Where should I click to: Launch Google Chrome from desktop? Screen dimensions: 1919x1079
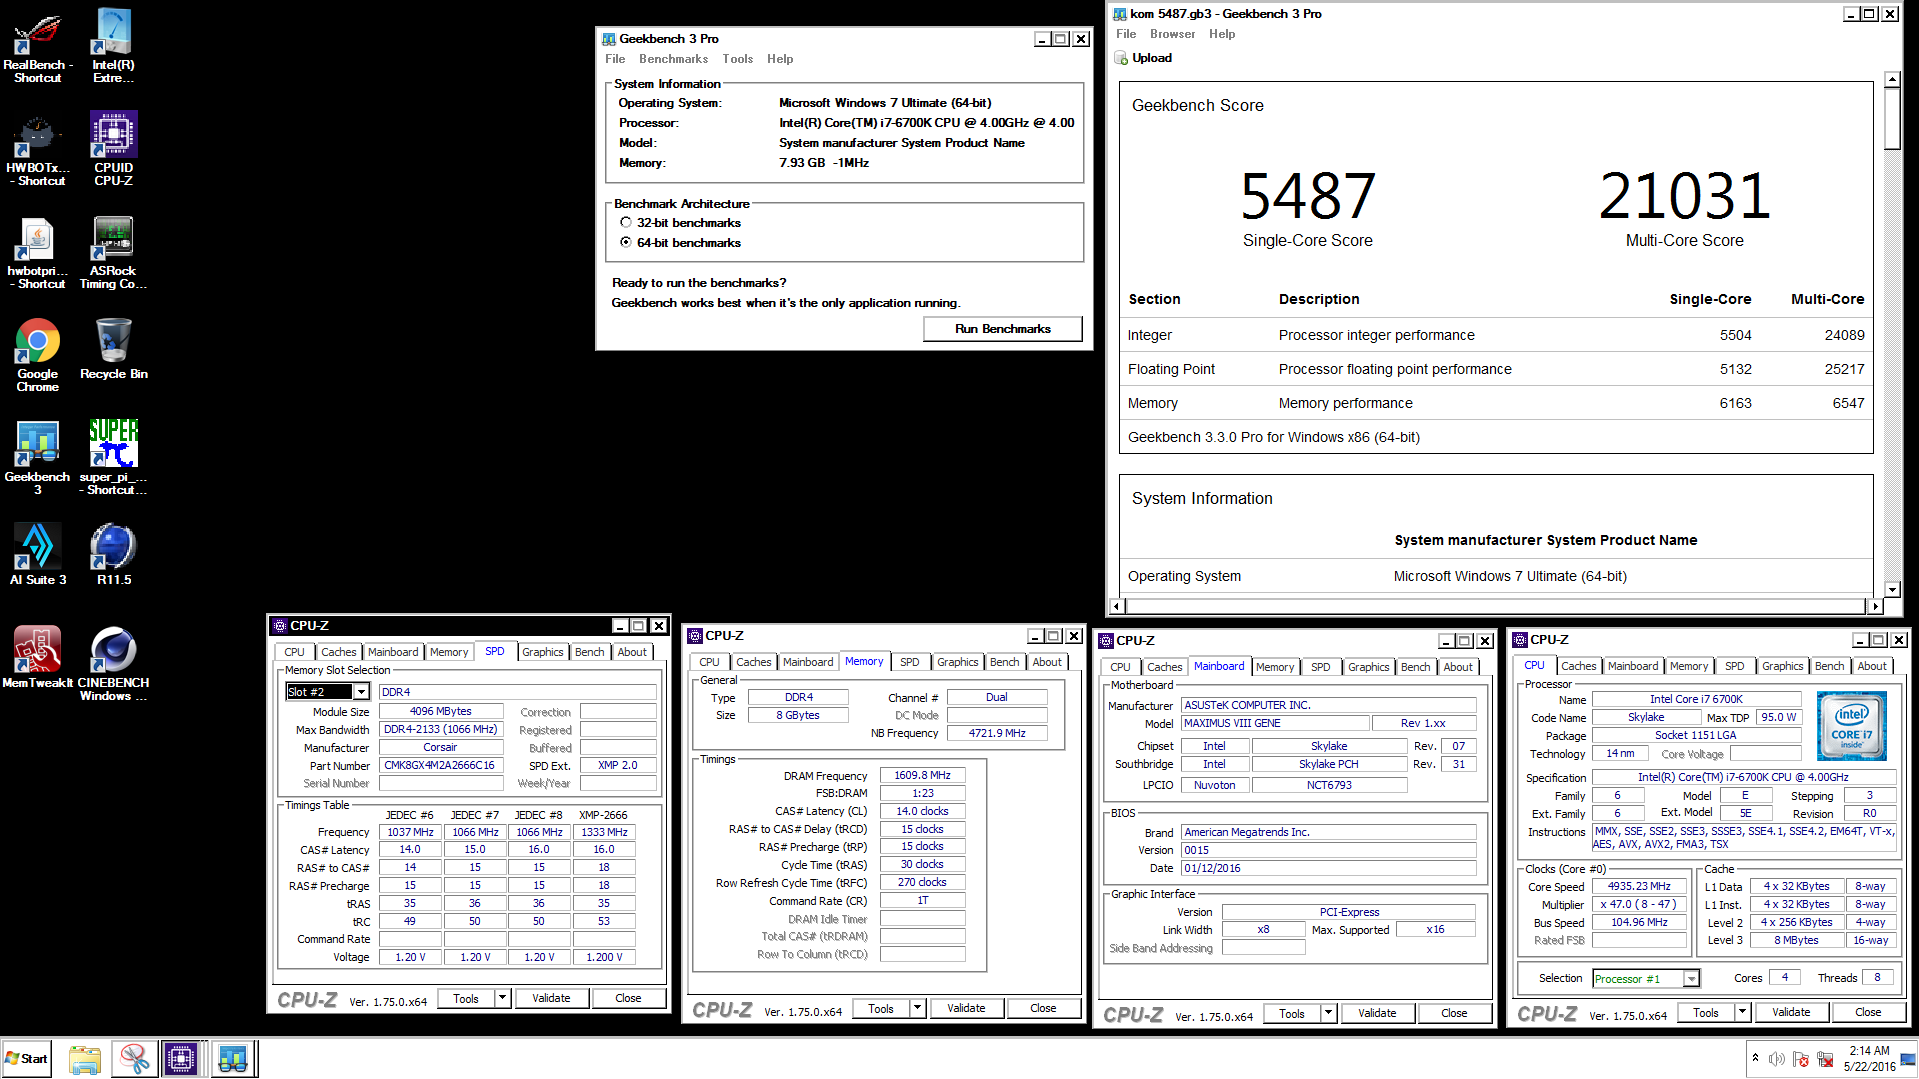tap(38, 356)
